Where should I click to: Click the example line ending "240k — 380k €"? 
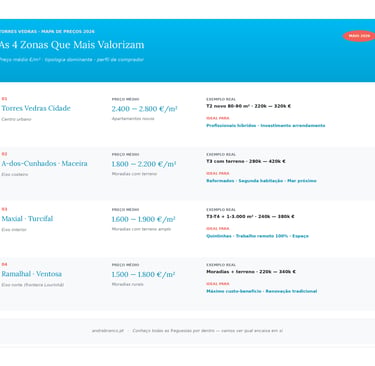250,216
